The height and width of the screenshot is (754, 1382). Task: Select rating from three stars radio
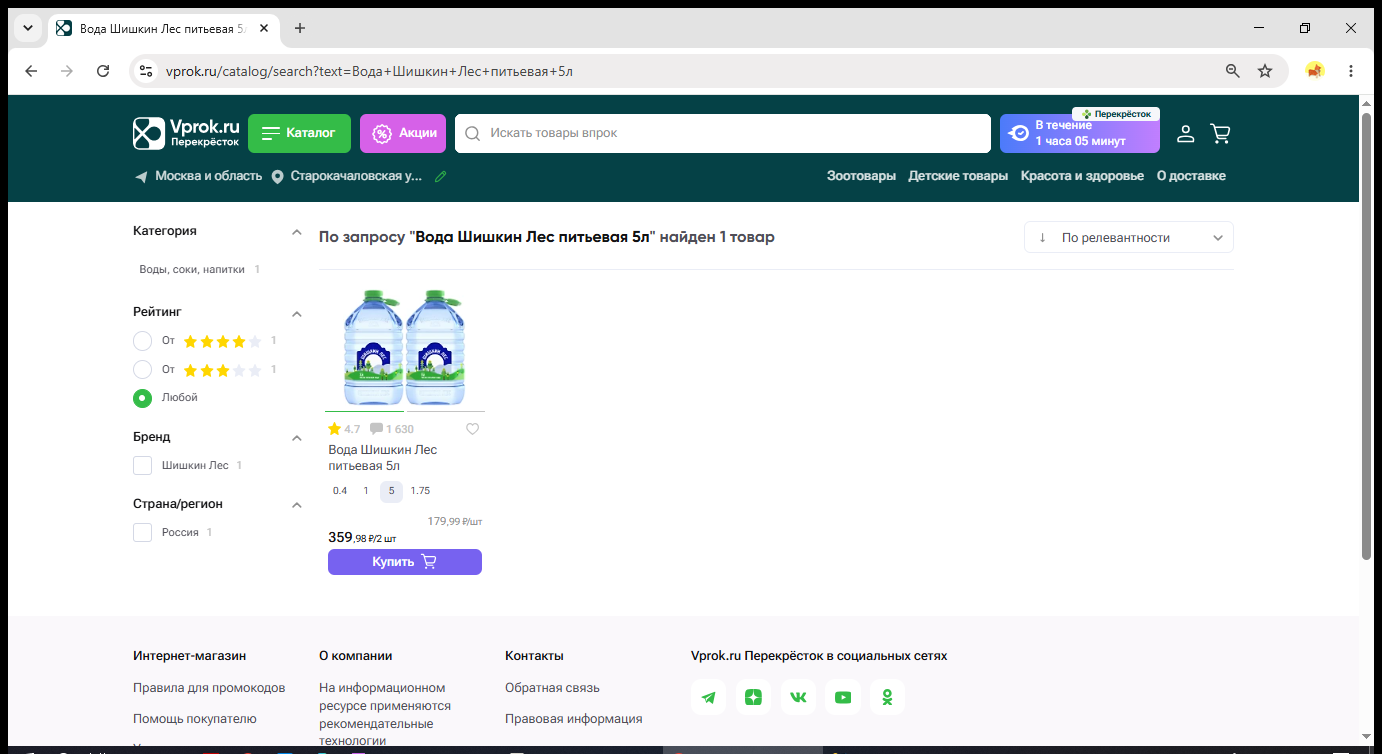point(143,370)
